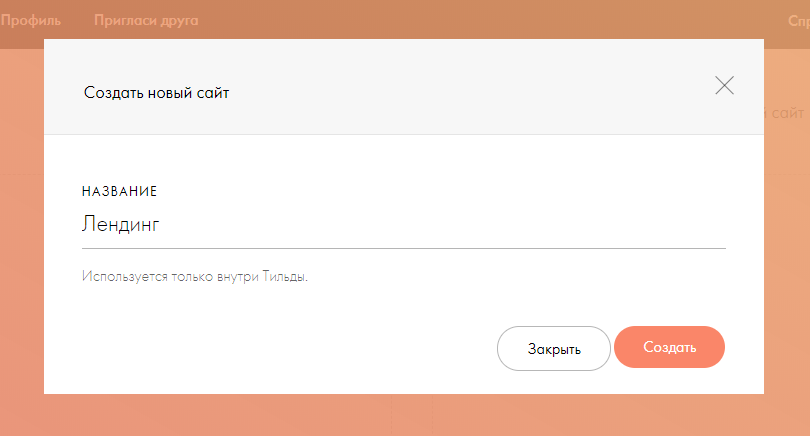
Task: Open the partially visible Спр menu item
Action: coord(799,21)
